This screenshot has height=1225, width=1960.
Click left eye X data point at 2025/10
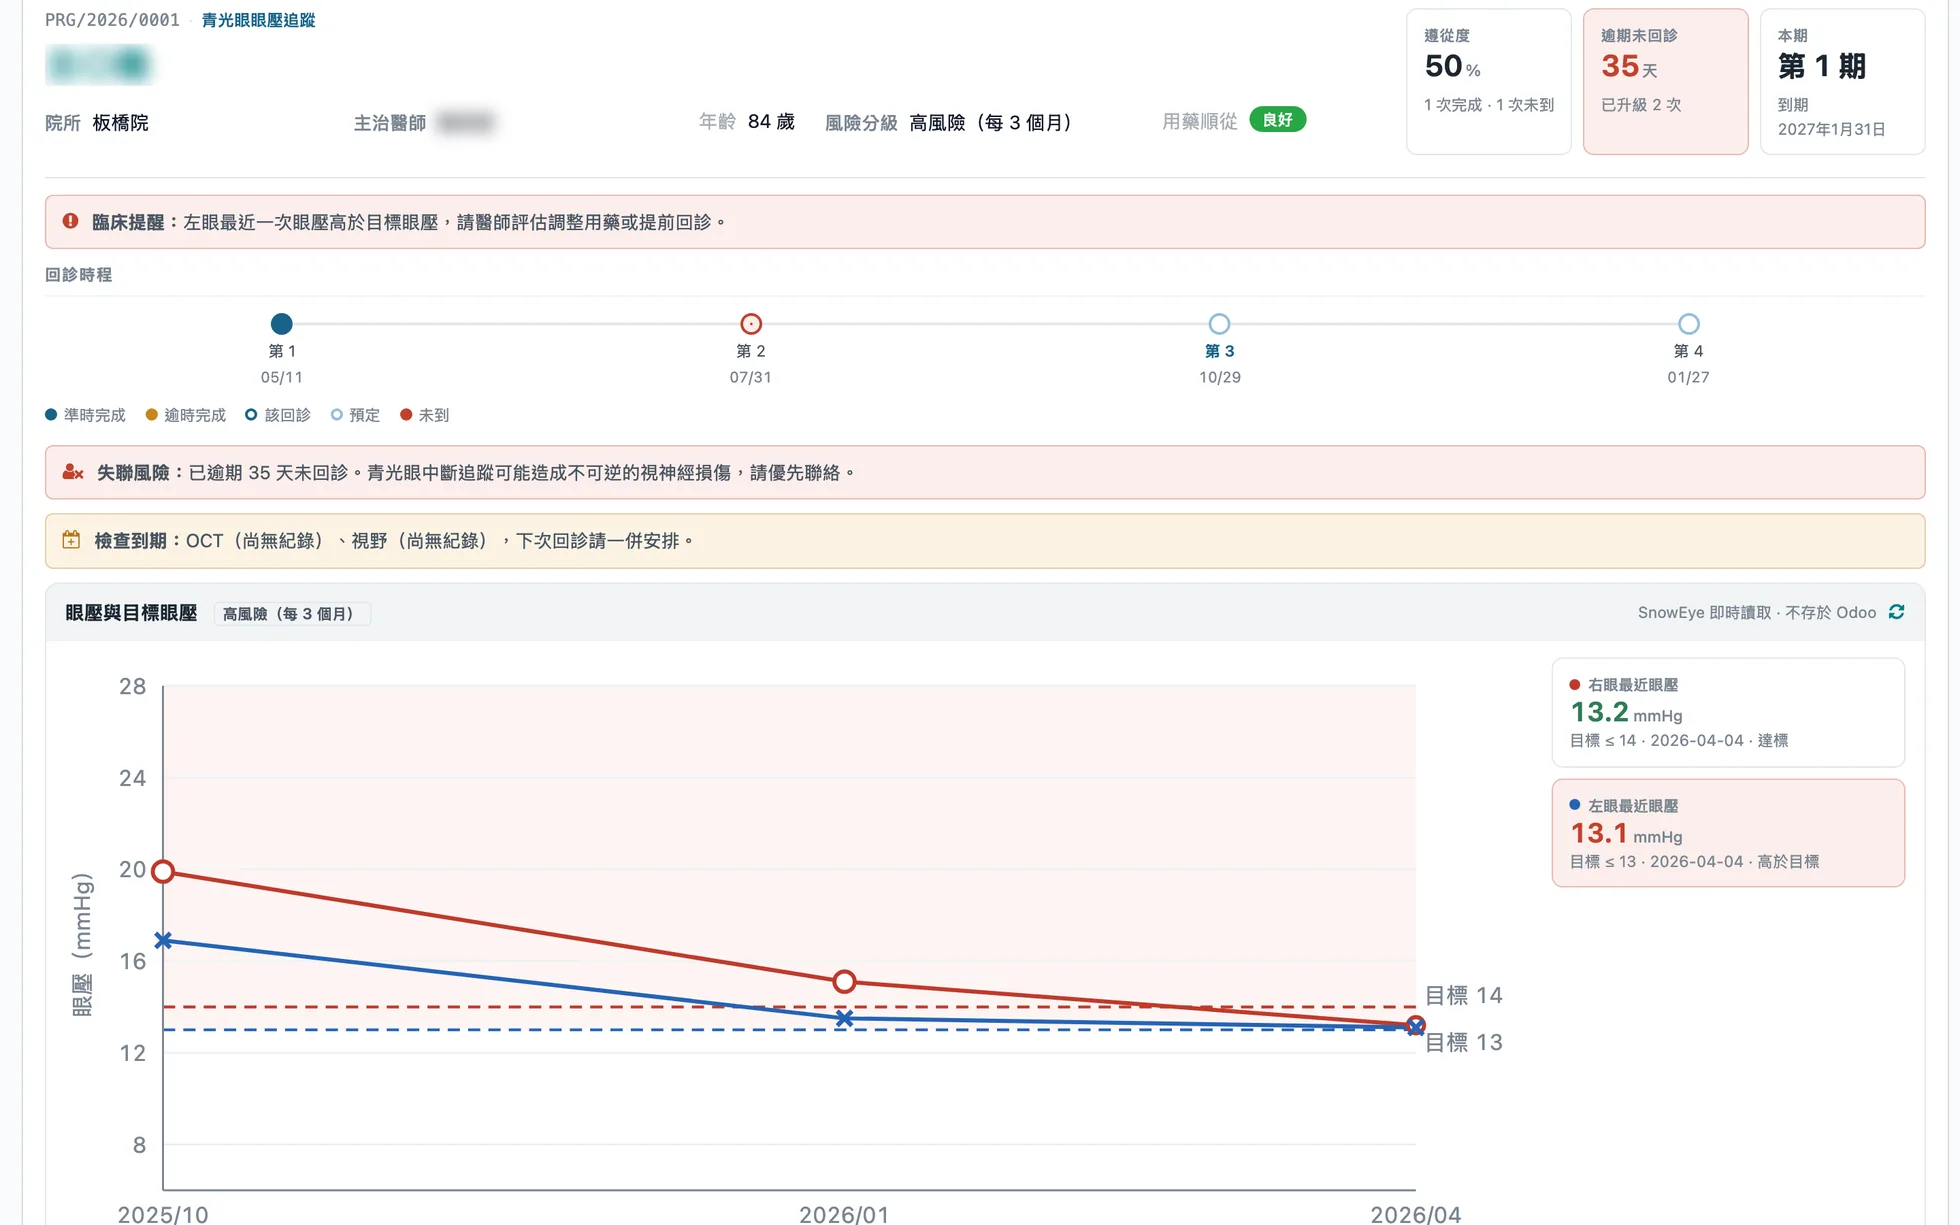(163, 940)
